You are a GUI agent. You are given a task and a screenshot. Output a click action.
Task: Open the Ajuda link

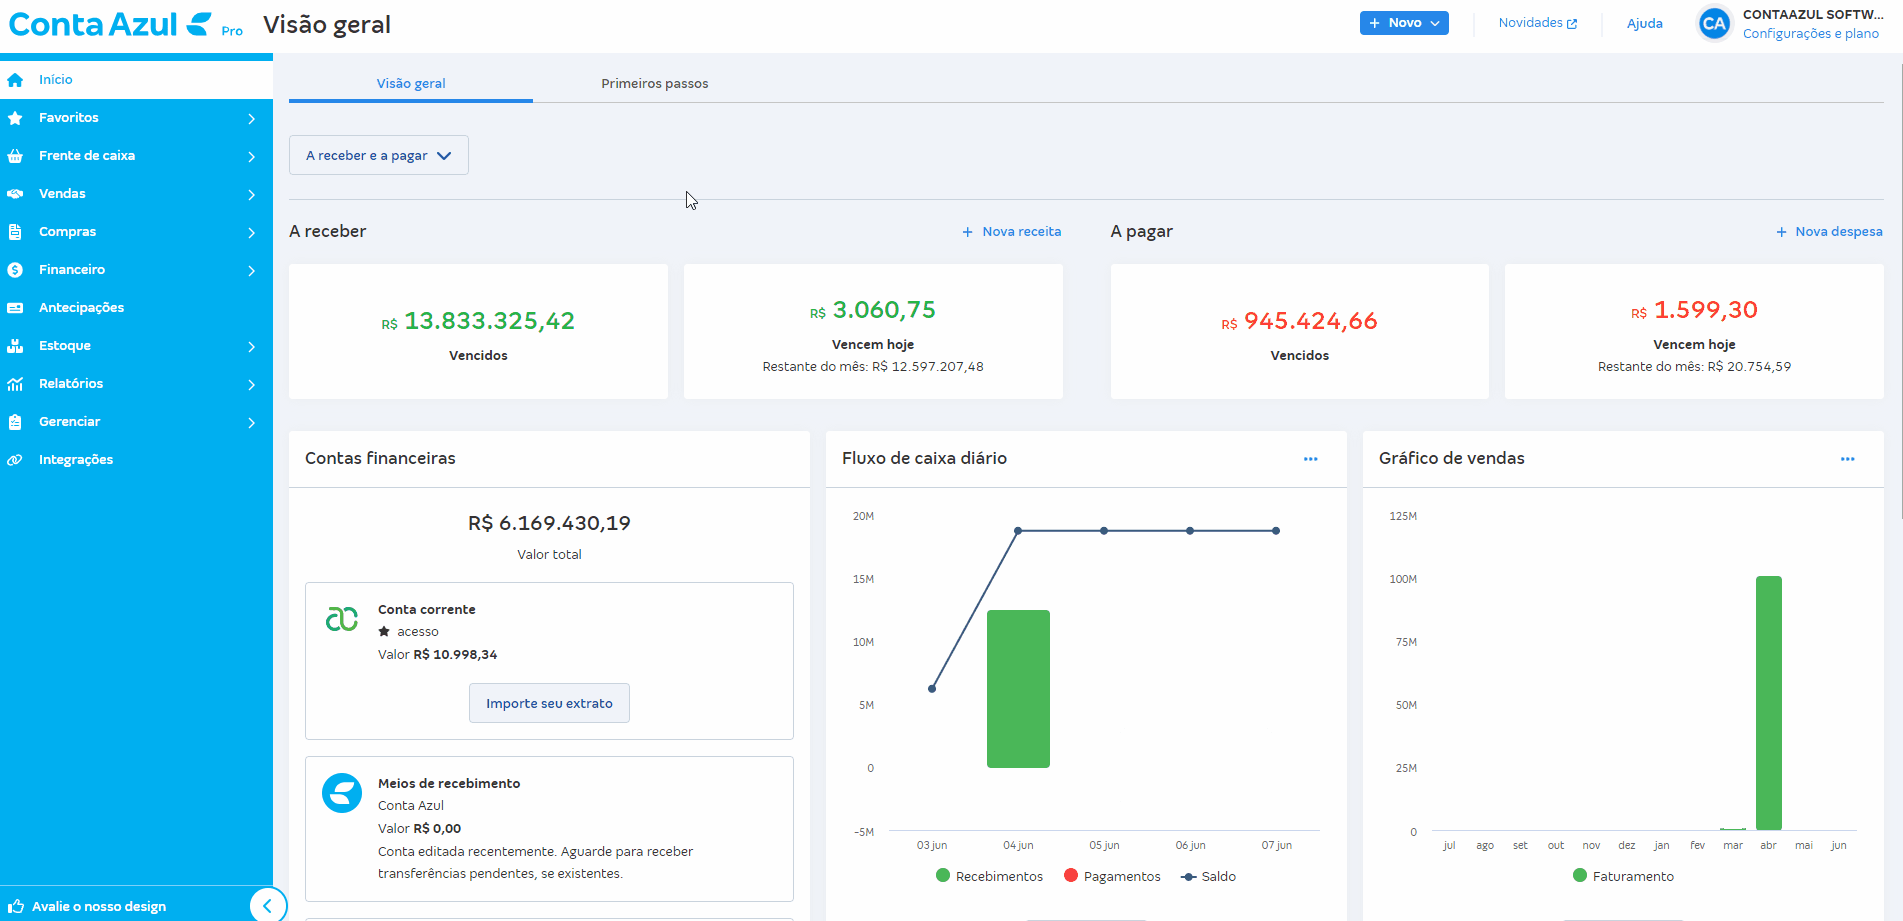pyautogui.click(x=1644, y=24)
